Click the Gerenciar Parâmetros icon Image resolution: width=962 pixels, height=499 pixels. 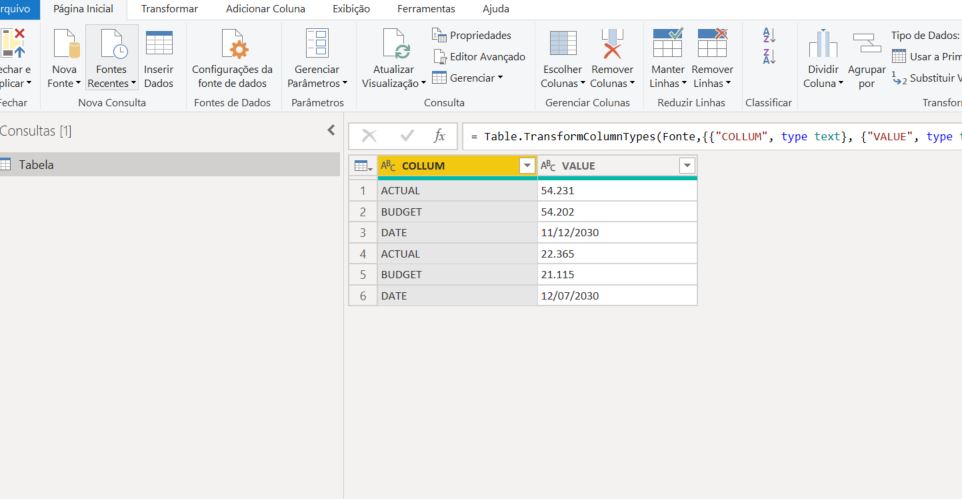coord(317,44)
